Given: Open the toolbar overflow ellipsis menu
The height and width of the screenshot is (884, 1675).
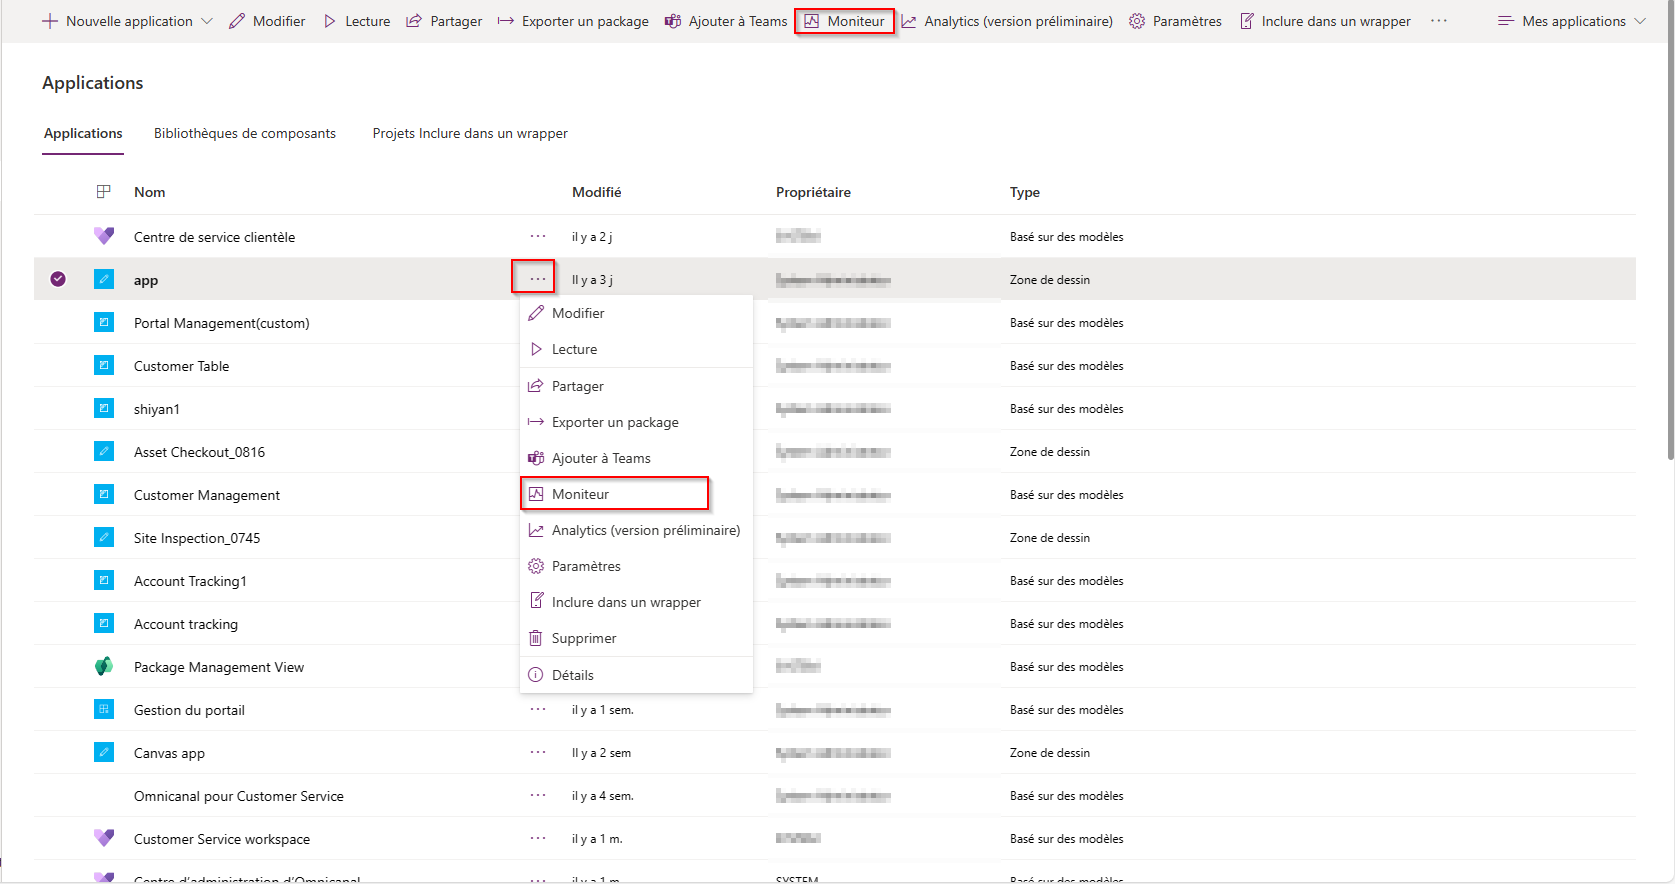Looking at the screenshot, I should tap(1439, 21).
